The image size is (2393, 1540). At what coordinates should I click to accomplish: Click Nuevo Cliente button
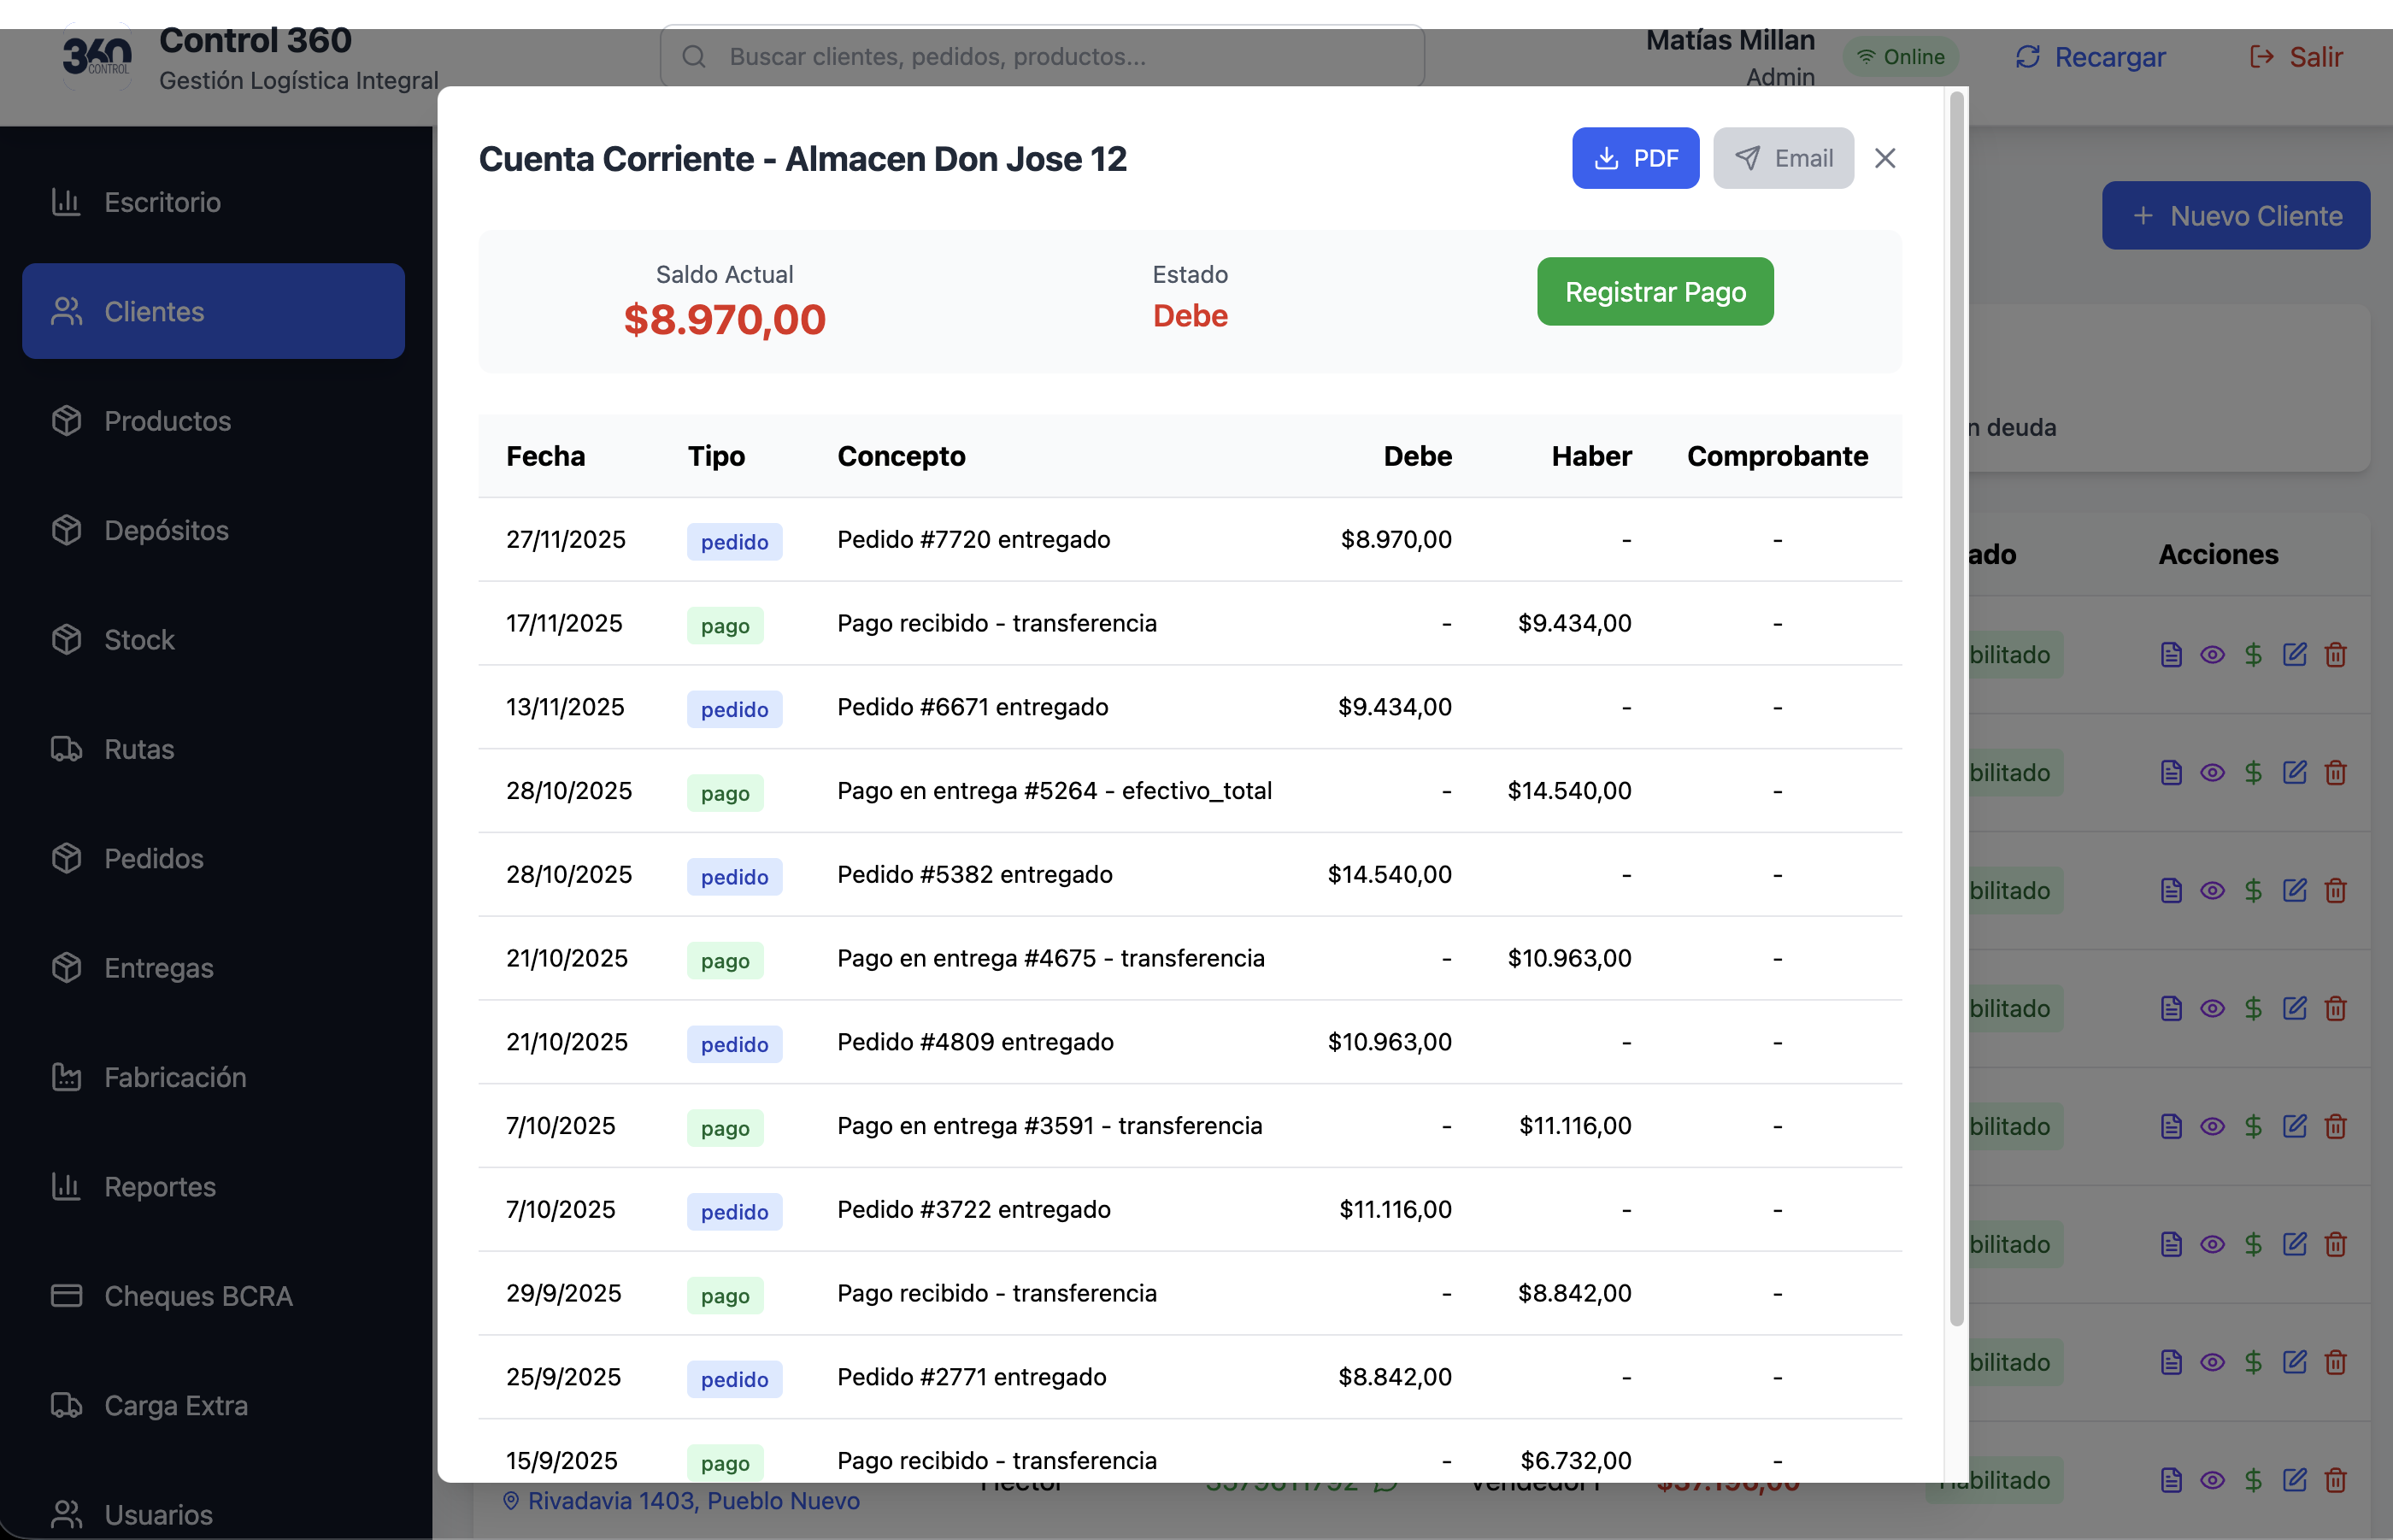(x=2235, y=216)
